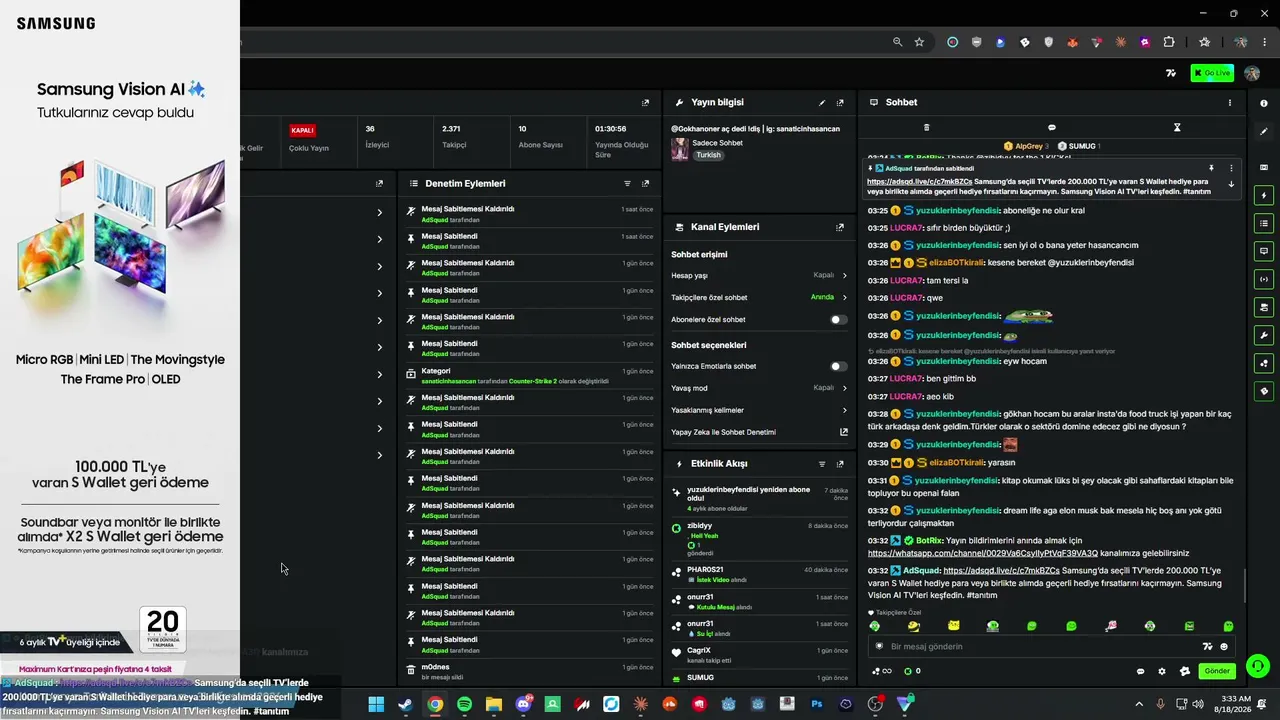Open Spotify from the taskbar
Image resolution: width=1280 pixels, height=720 pixels.
(x=464, y=704)
